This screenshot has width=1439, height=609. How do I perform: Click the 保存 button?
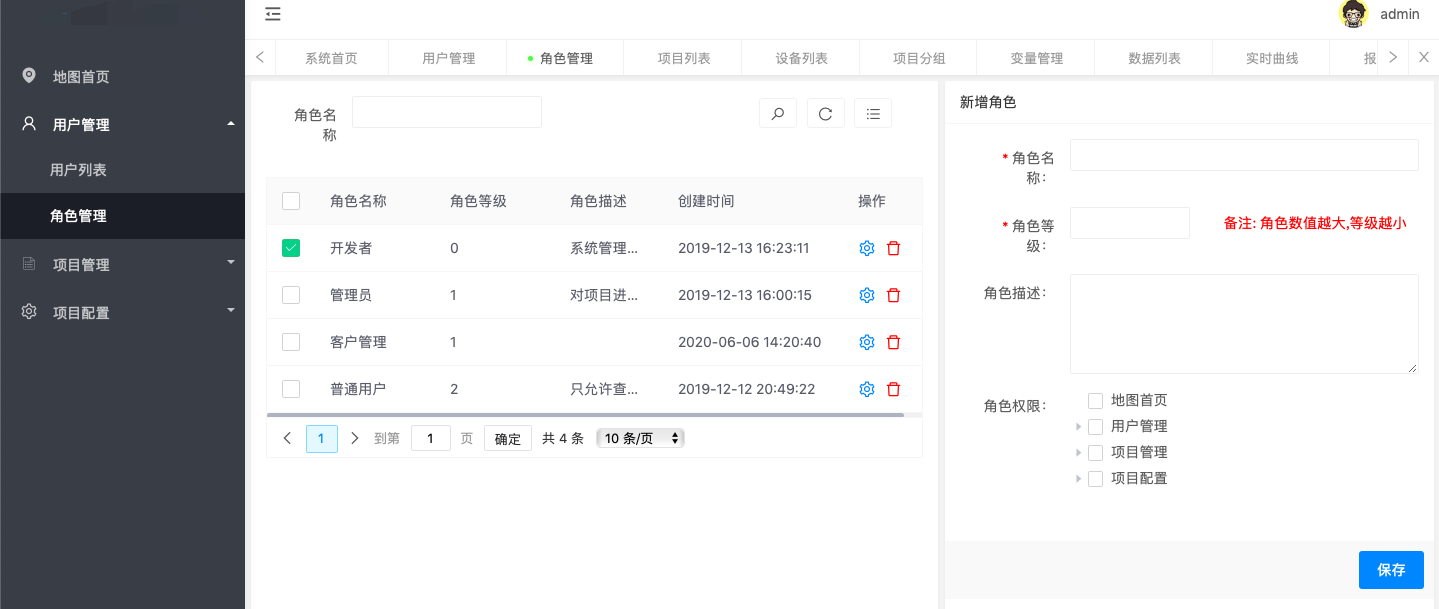pyautogui.click(x=1391, y=570)
